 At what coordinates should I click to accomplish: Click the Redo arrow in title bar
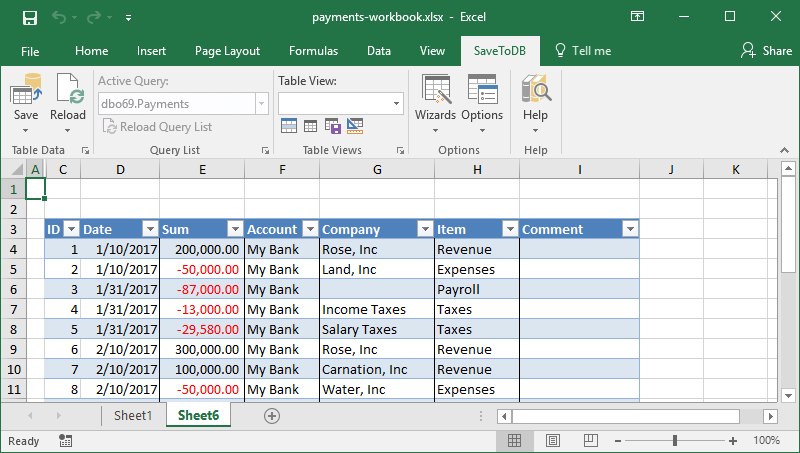pos(94,18)
